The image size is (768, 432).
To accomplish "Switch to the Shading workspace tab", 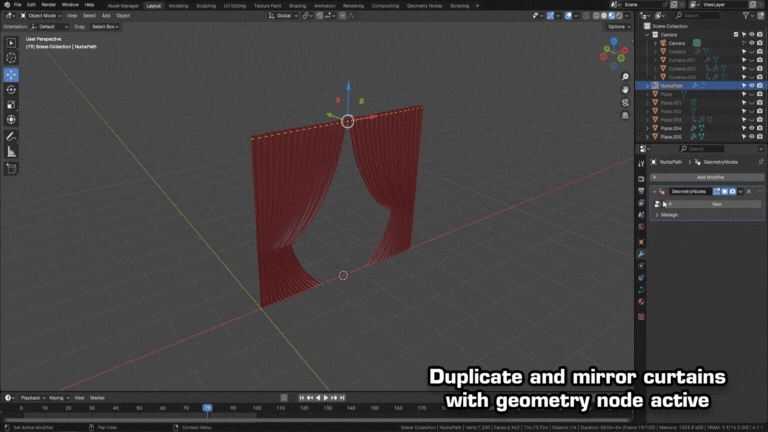I will pyautogui.click(x=297, y=6).
